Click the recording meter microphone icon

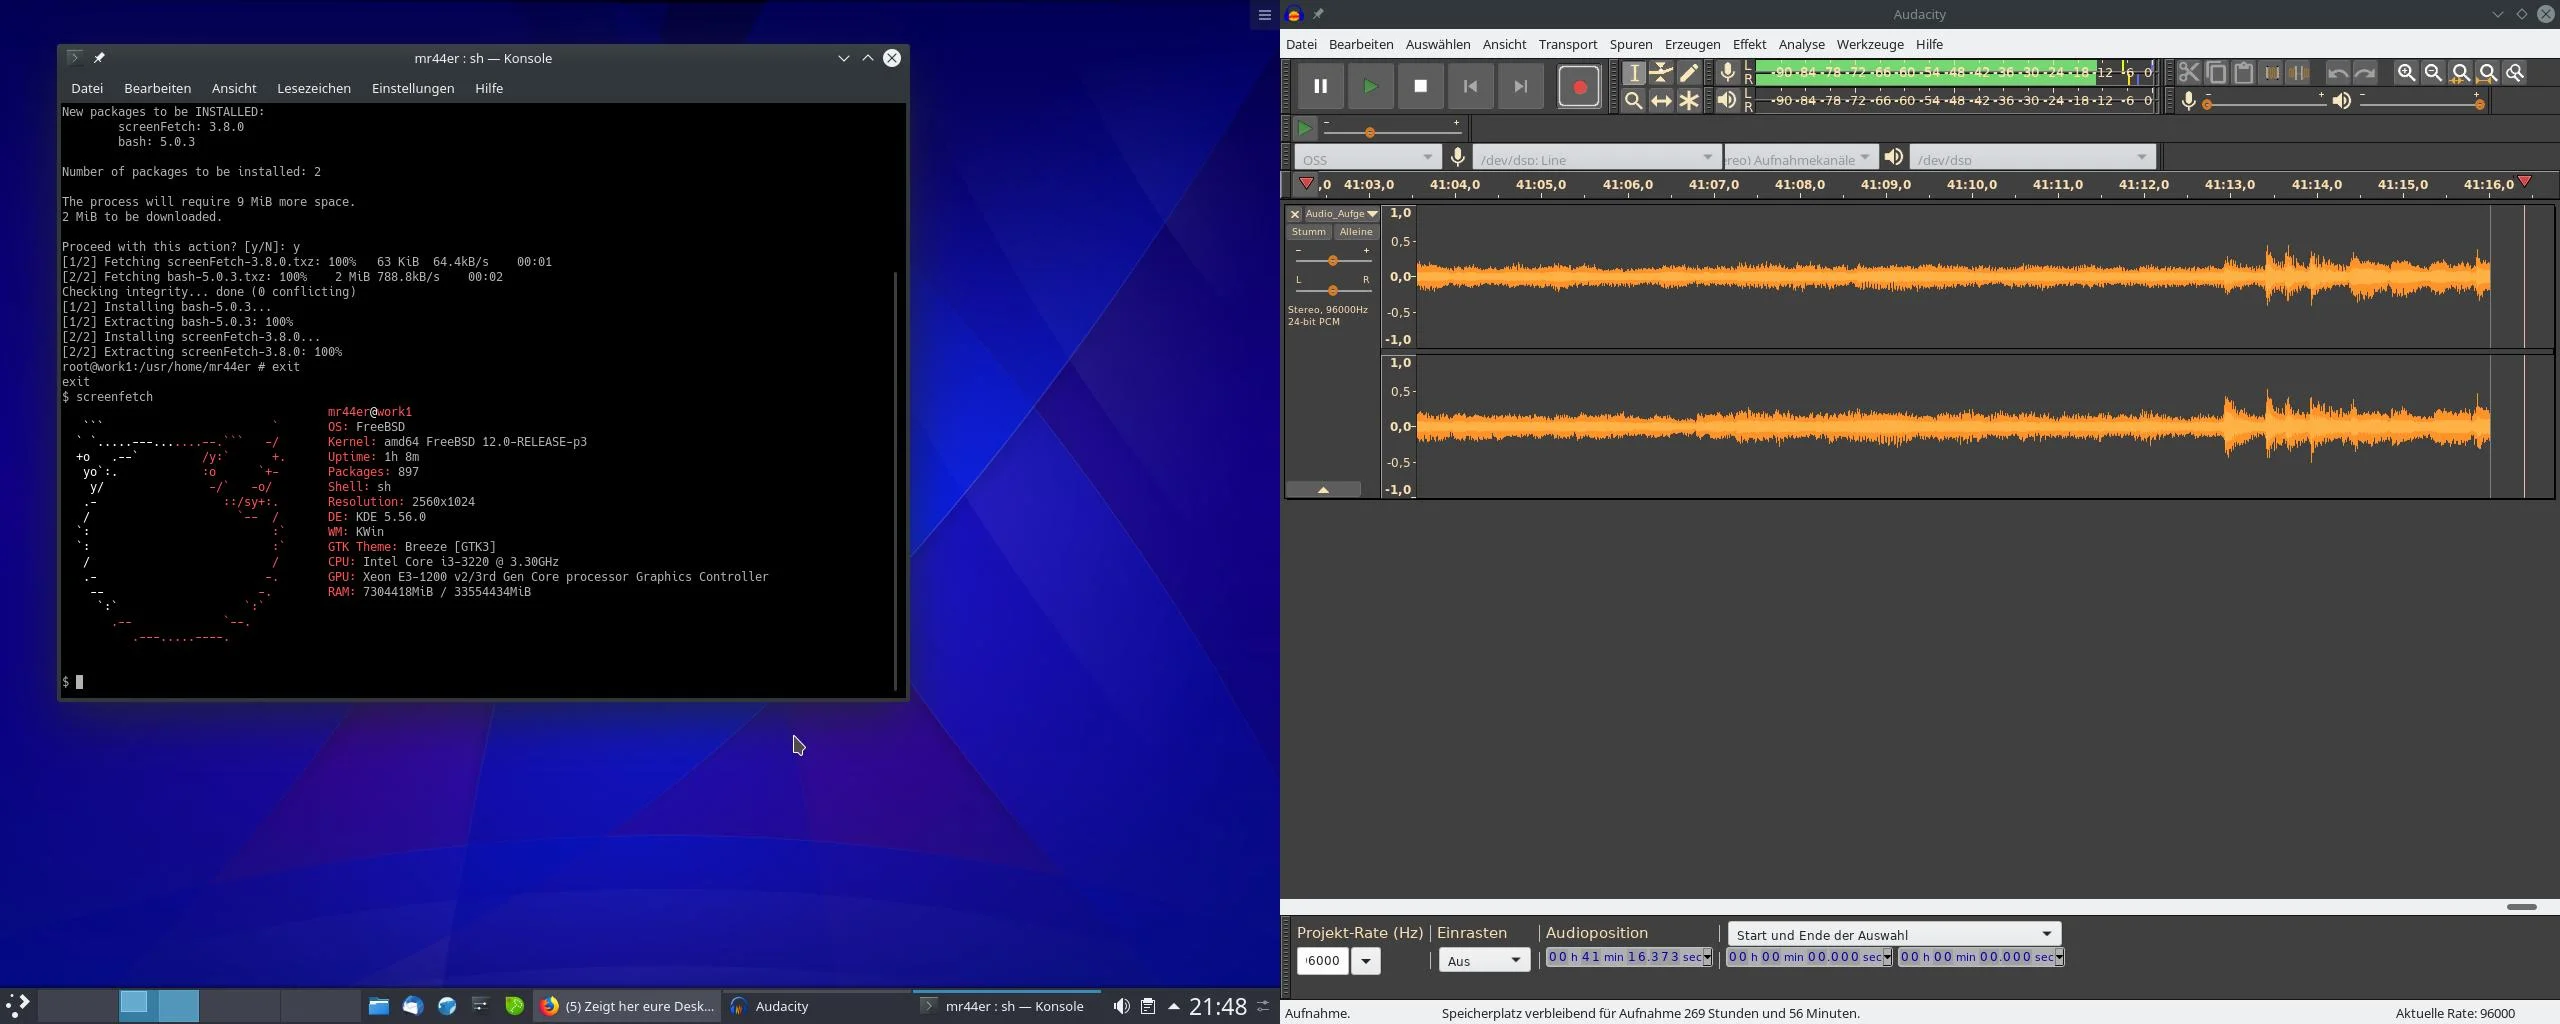tap(1727, 72)
